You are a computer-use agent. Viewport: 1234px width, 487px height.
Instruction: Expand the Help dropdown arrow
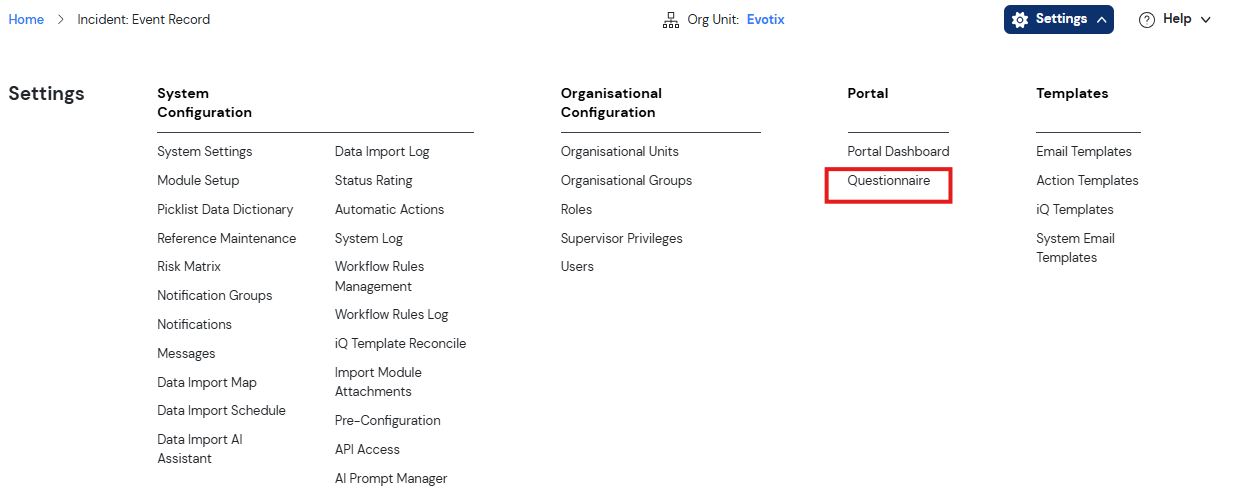tap(1205, 20)
